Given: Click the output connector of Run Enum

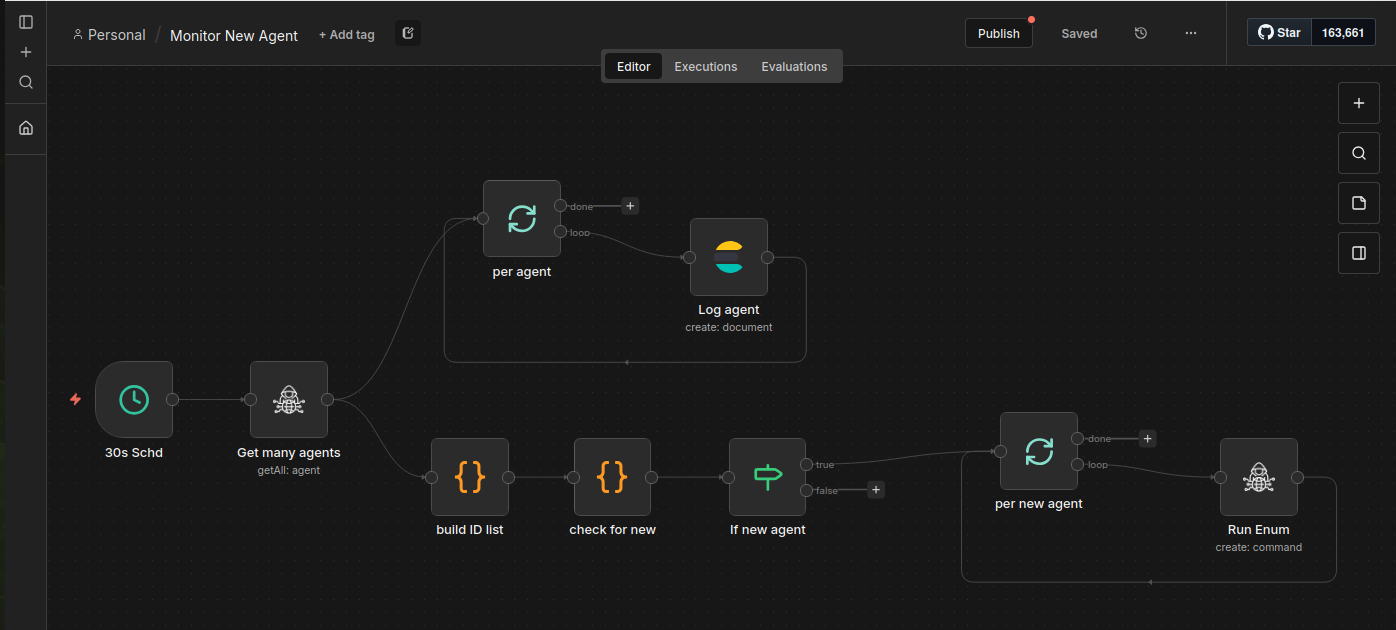Looking at the screenshot, I should point(1297,477).
